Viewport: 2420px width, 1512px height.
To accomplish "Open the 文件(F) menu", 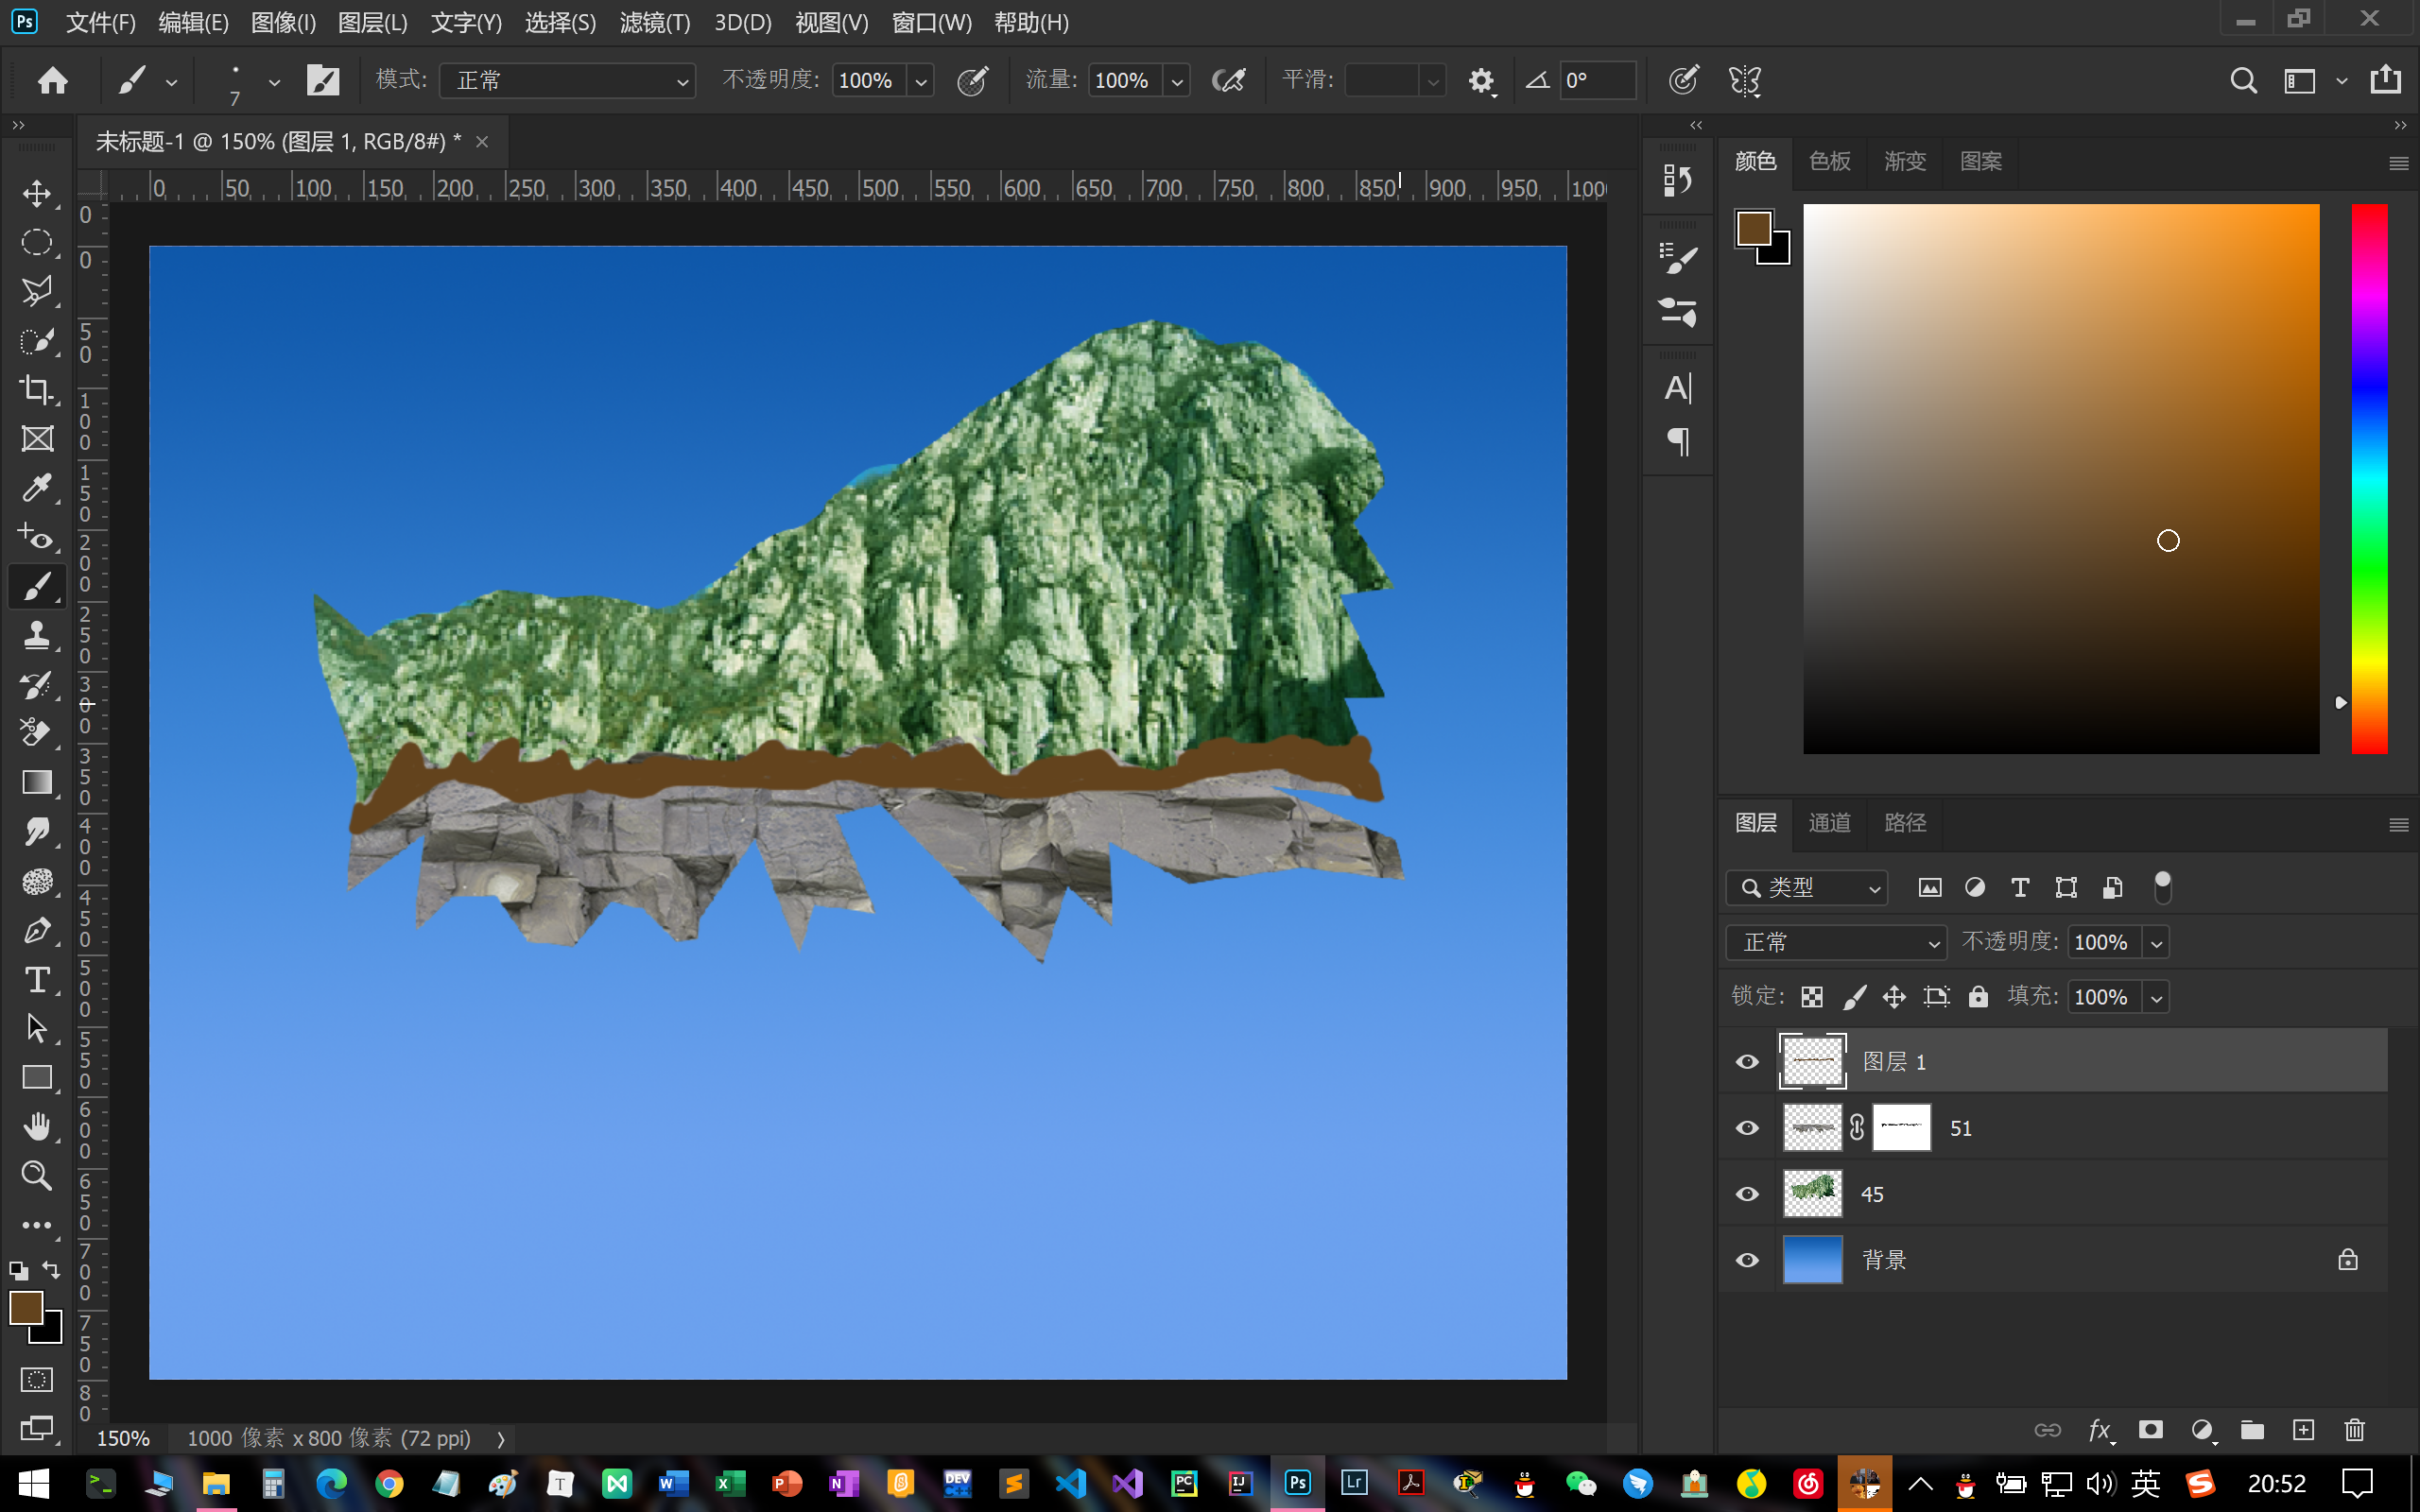I will (x=100, y=22).
